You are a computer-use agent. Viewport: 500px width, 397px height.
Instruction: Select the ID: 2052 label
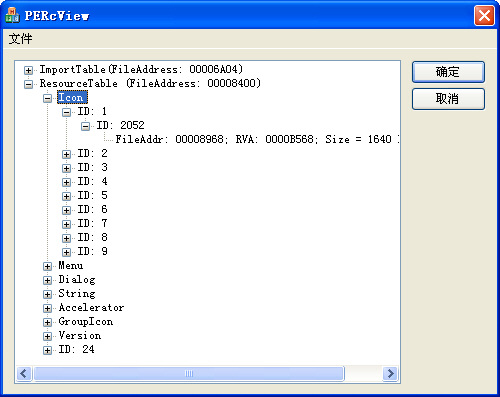pyautogui.click(x=120, y=125)
